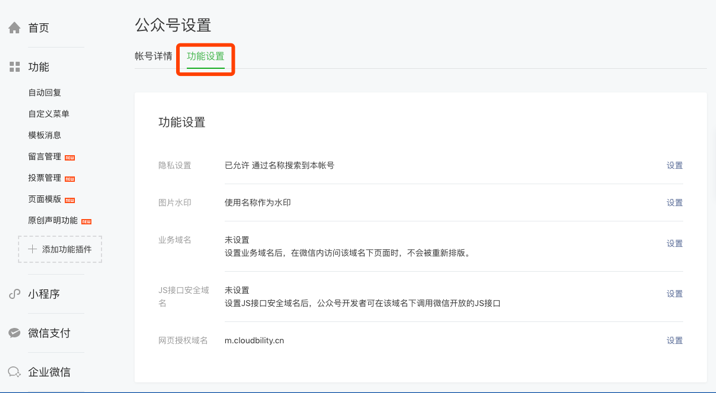Click the mini program link icon beside 小程序
This screenshot has height=393, width=716.
click(15, 294)
